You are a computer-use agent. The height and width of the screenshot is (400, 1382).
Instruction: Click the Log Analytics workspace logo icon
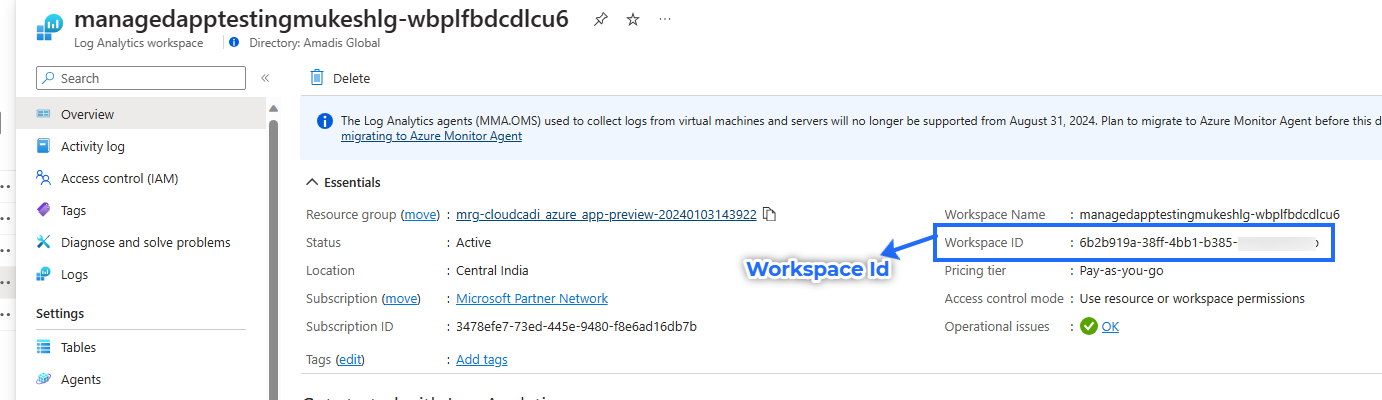pos(49,27)
